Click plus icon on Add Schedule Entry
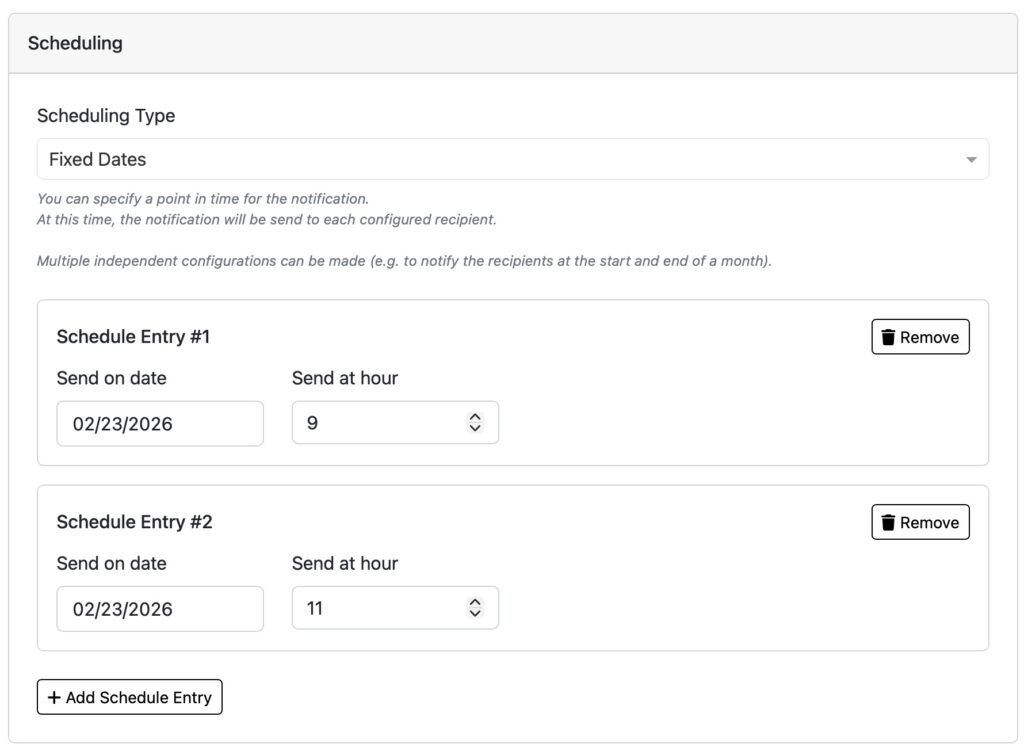This screenshot has height=755, width=1024. point(54,698)
